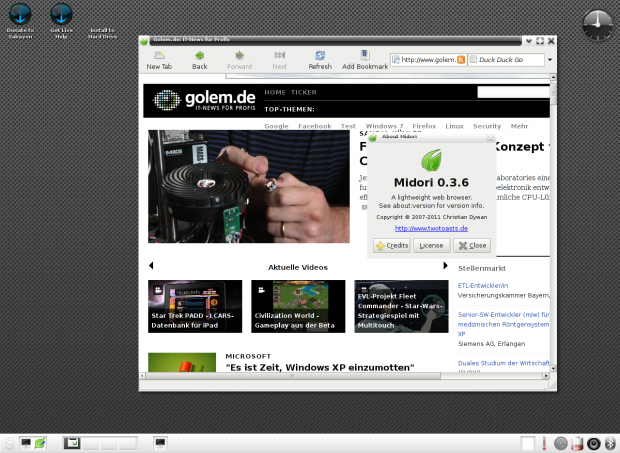Show previous videos with left arrow
Screen dimensions: 620x453
[x=151, y=266]
